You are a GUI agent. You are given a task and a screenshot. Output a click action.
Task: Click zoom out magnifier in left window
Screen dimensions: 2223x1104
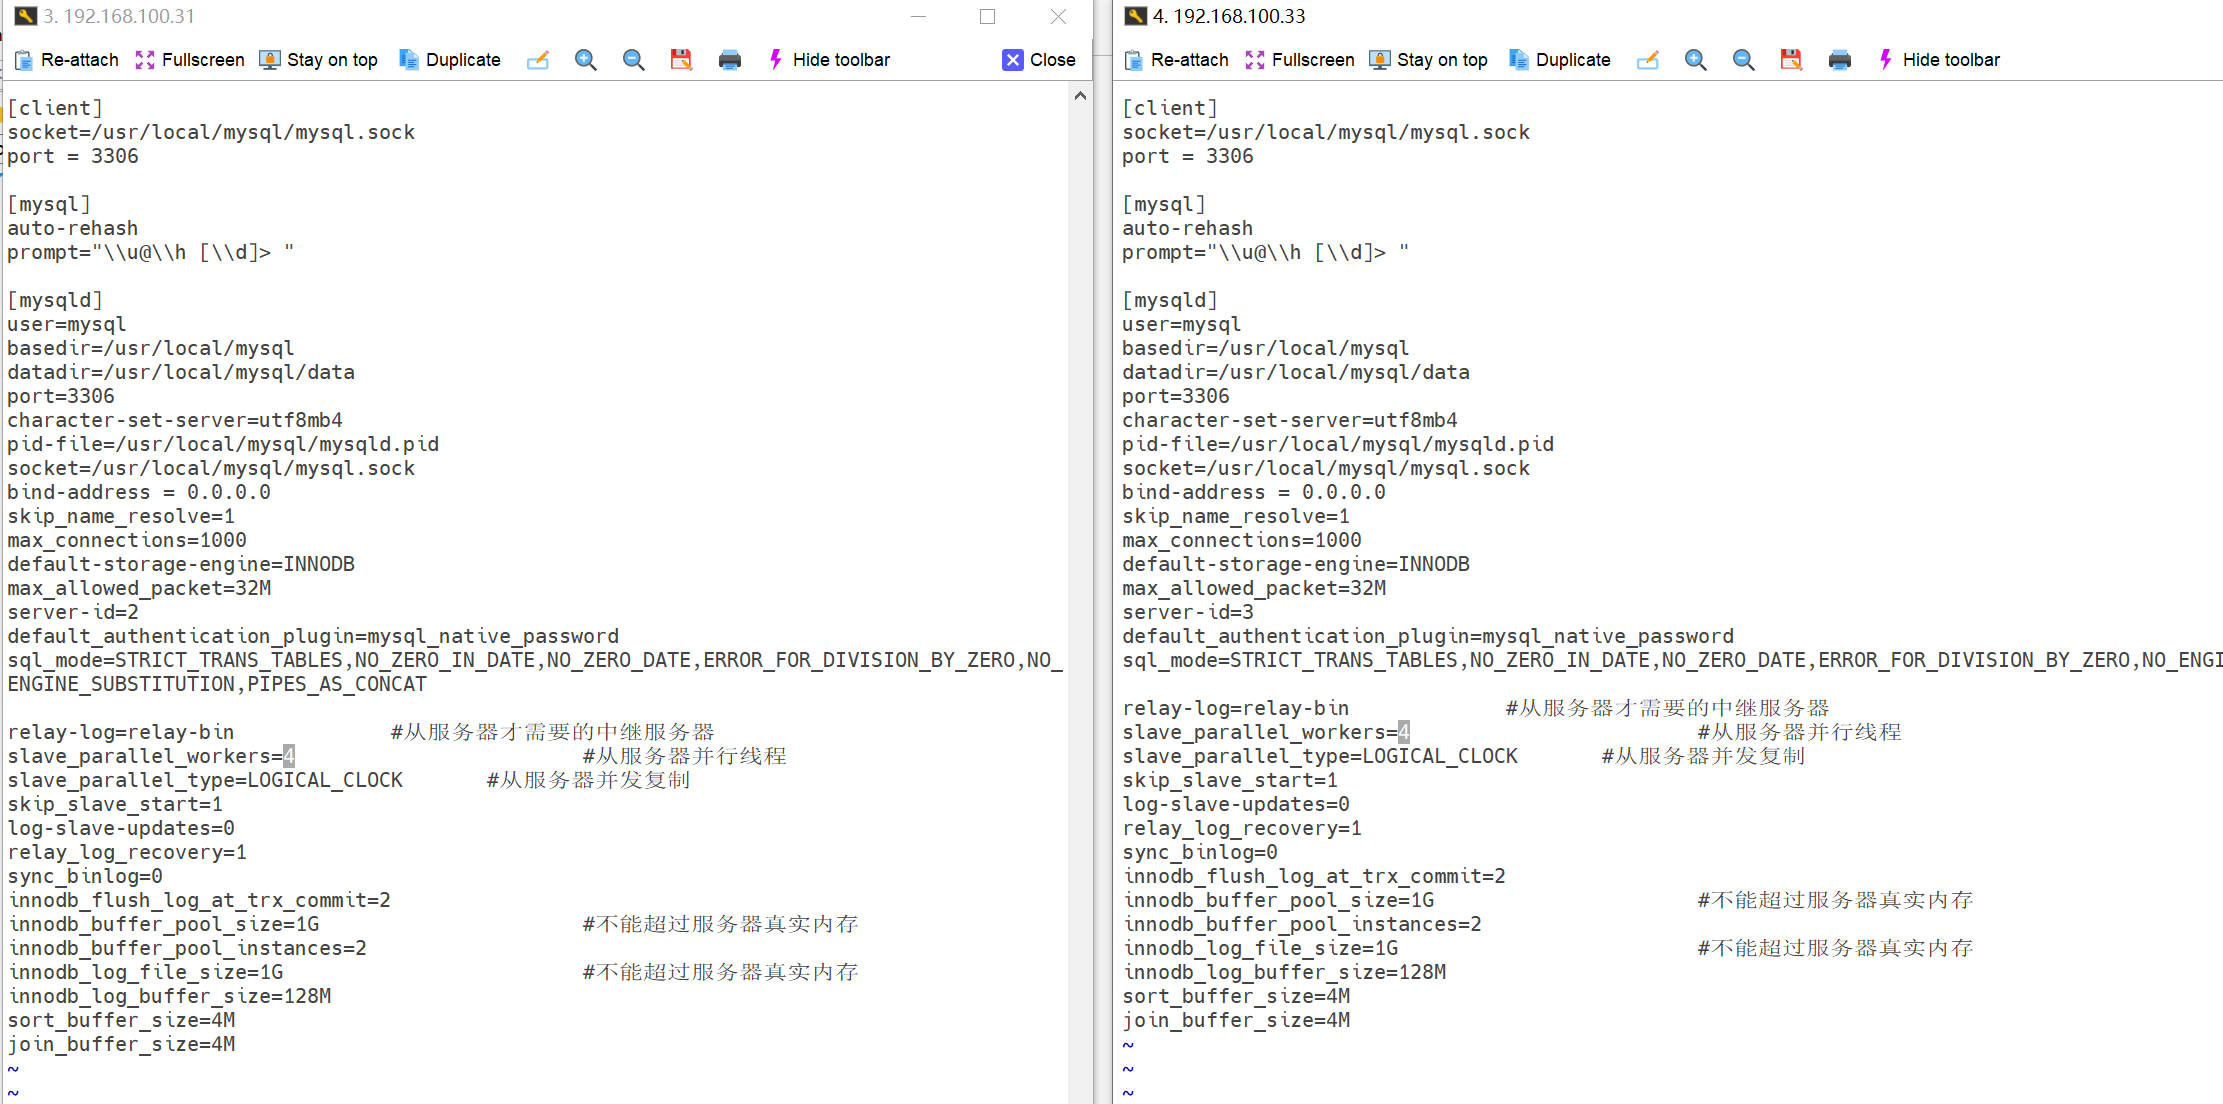tap(633, 60)
